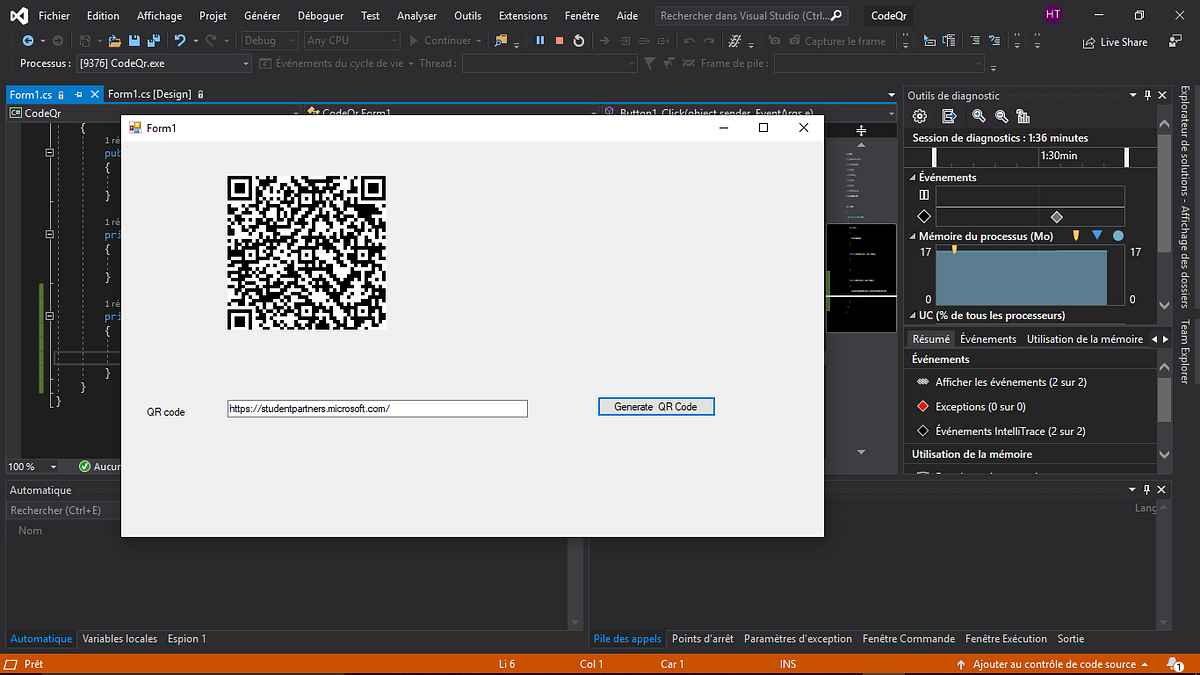Collapse the Événements section
This screenshot has width=1200, height=675.
913,177
